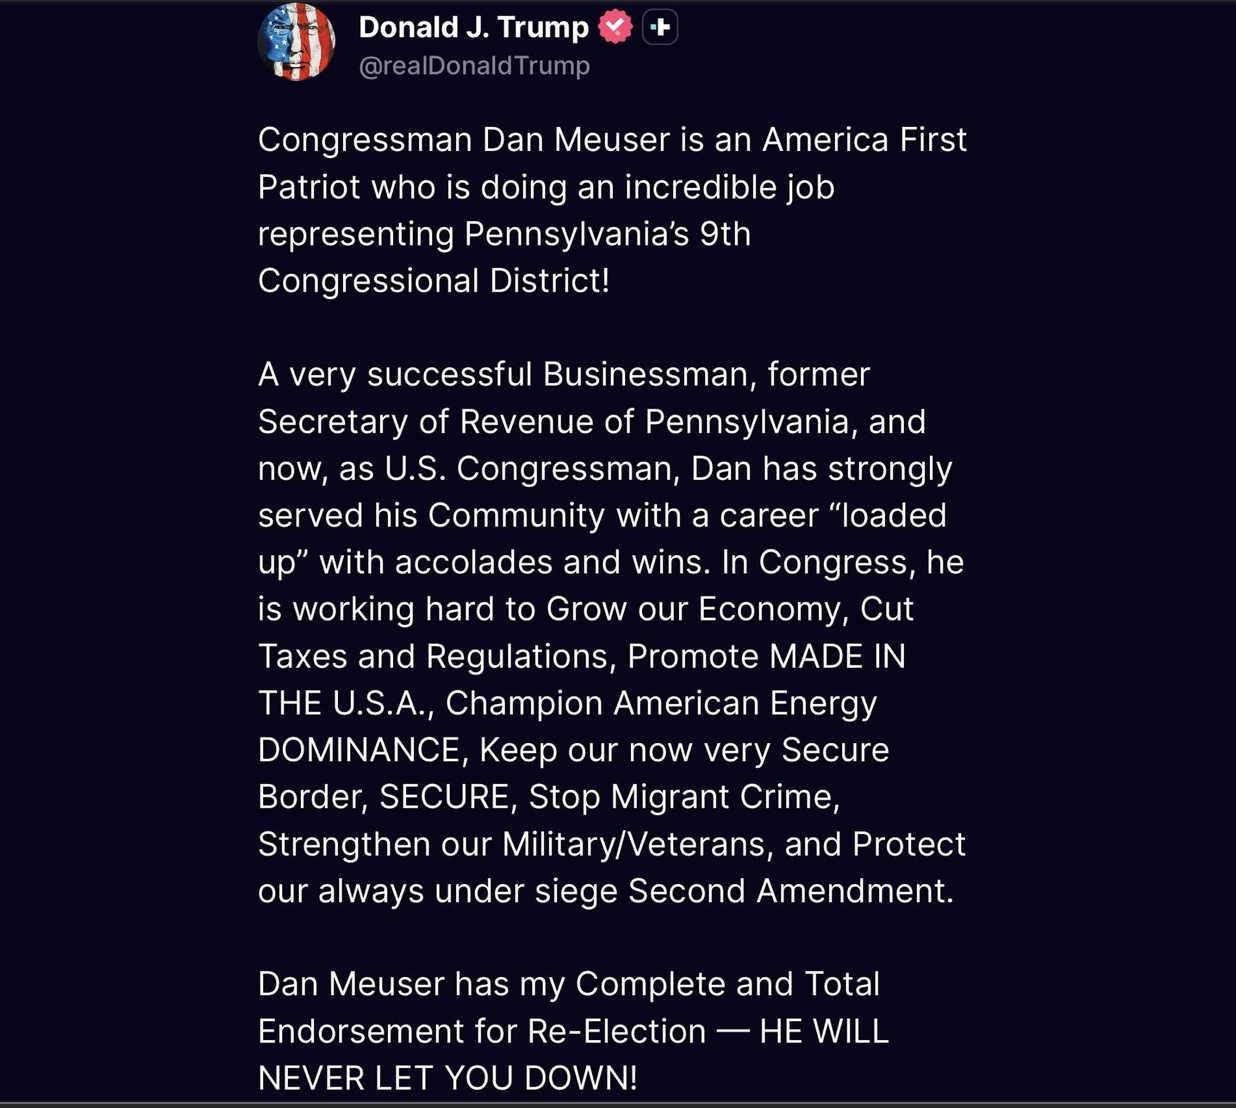Click the all-caps word "DOMINANCE"
The image size is (1236, 1108).
[x=358, y=750]
